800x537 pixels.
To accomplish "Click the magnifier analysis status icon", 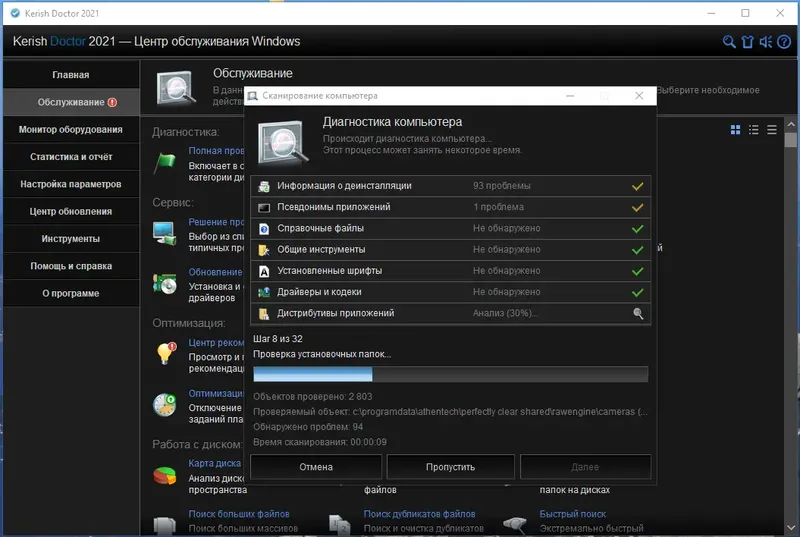I will [638, 314].
